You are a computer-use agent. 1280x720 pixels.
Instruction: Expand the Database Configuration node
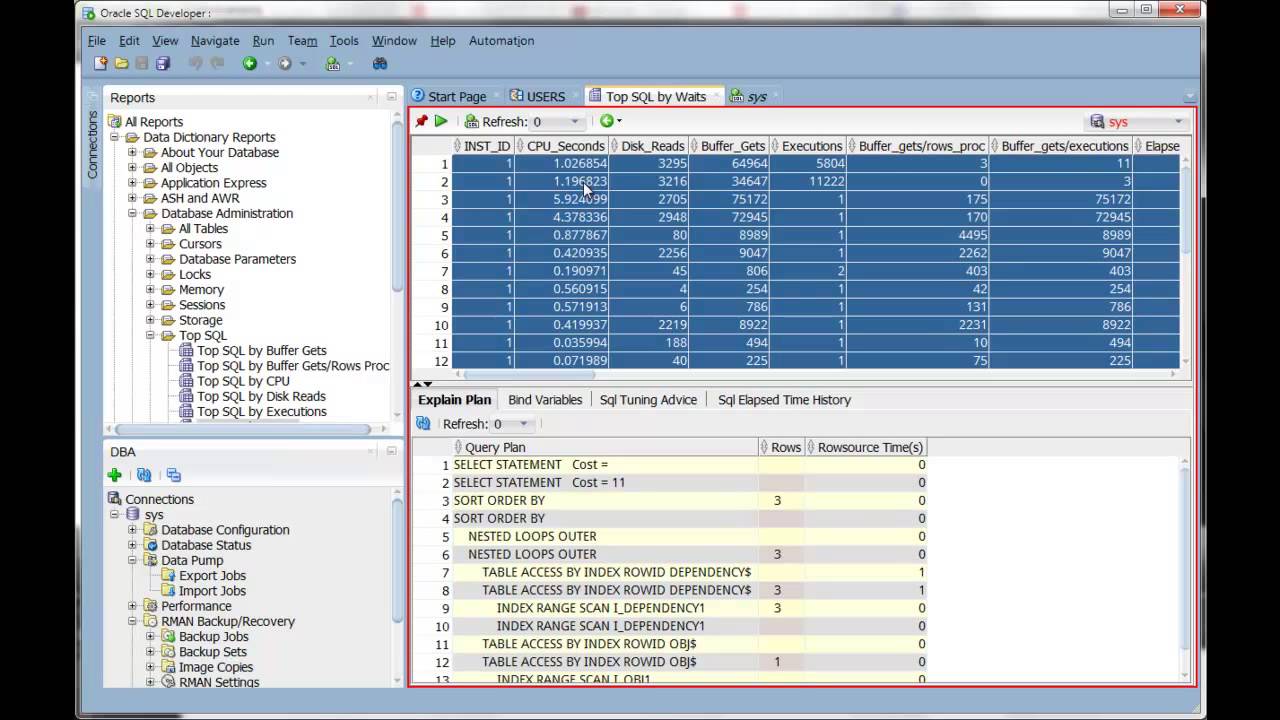pyautogui.click(x=133, y=530)
